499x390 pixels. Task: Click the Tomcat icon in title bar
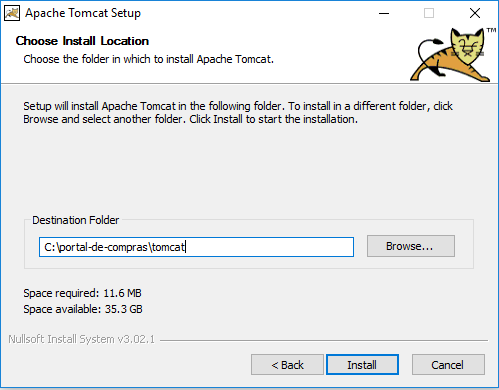(x=12, y=13)
